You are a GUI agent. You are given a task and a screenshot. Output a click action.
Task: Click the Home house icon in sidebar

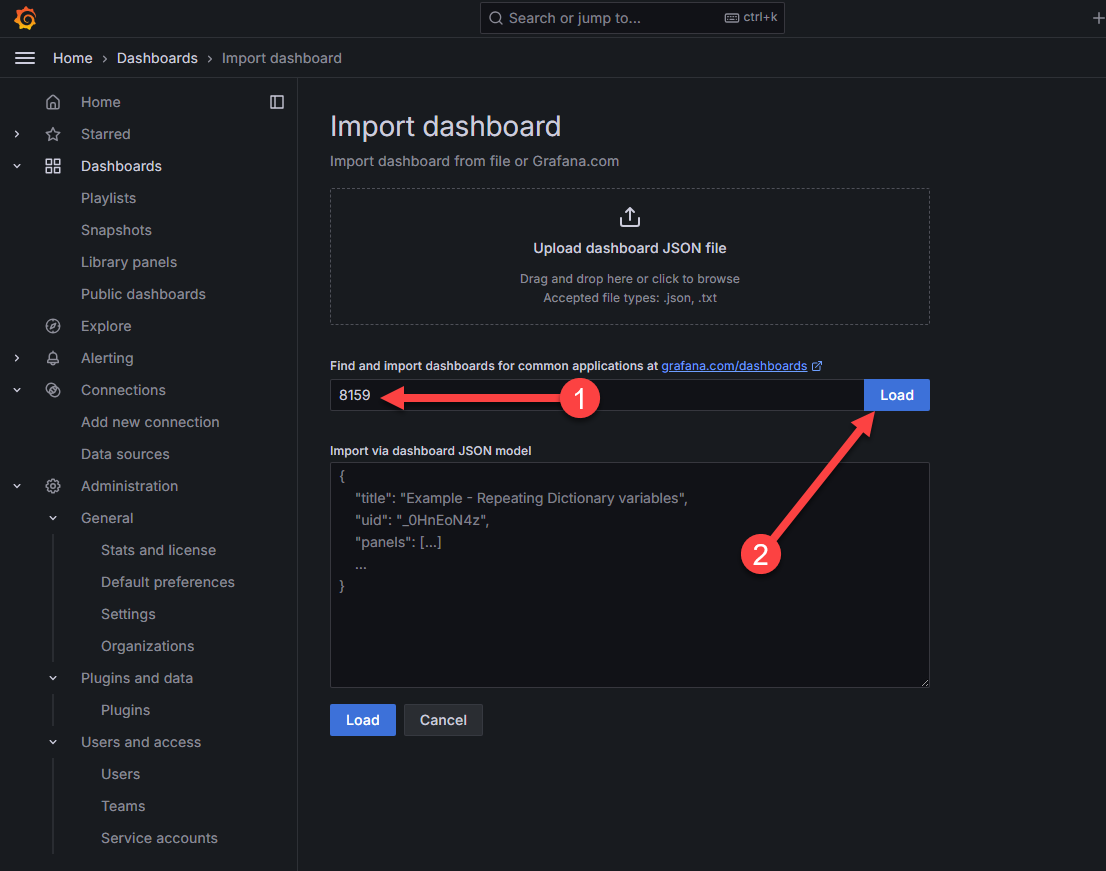tap(53, 102)
